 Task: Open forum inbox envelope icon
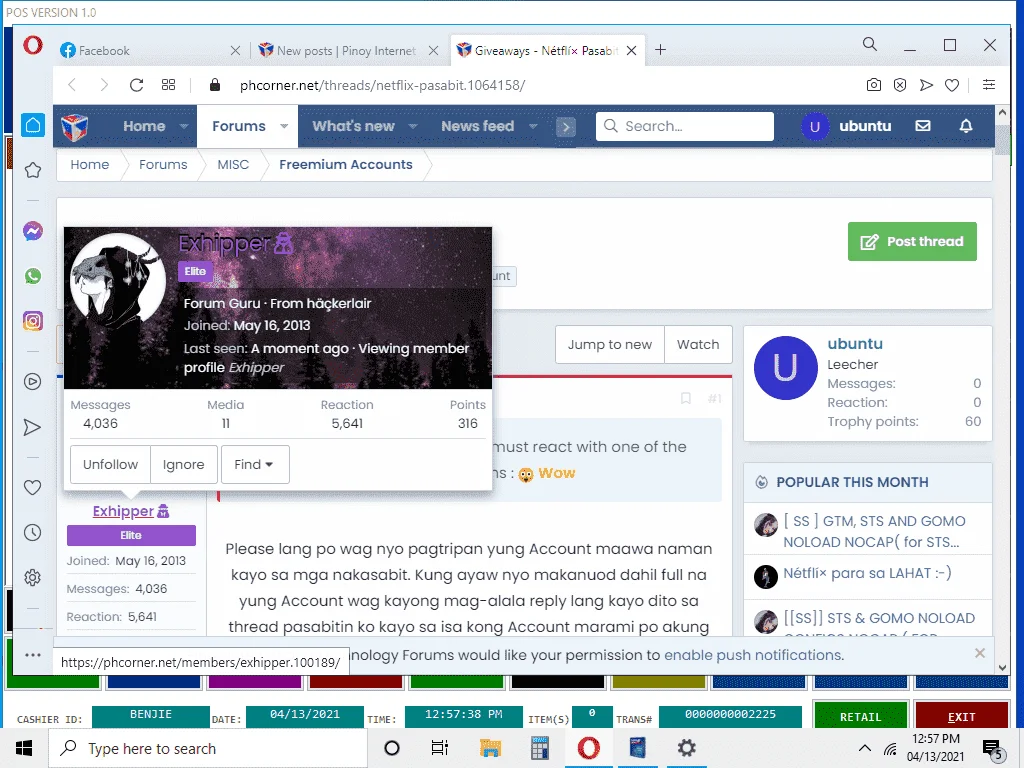pyautogui.click(x=923, y=125)
